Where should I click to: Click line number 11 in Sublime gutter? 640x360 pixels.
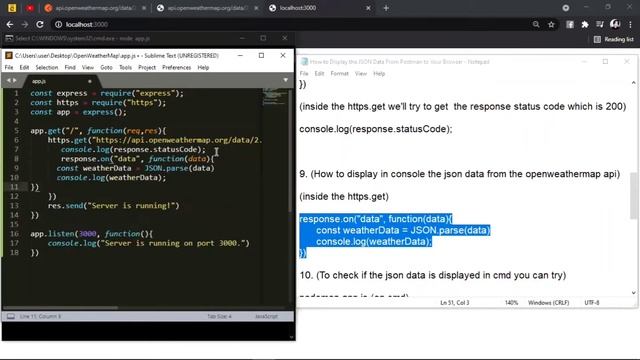(x=14, y=187)
